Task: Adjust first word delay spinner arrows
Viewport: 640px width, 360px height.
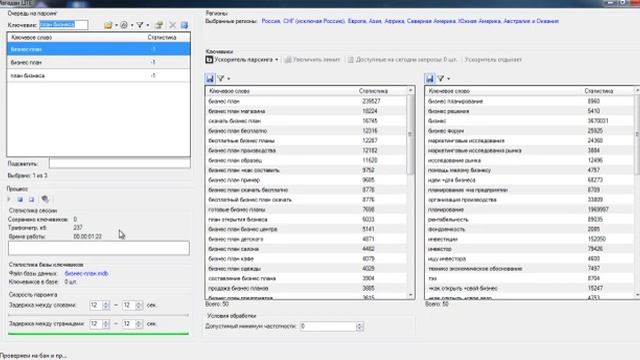Action: pyautogui.click(x=106, y=305)
